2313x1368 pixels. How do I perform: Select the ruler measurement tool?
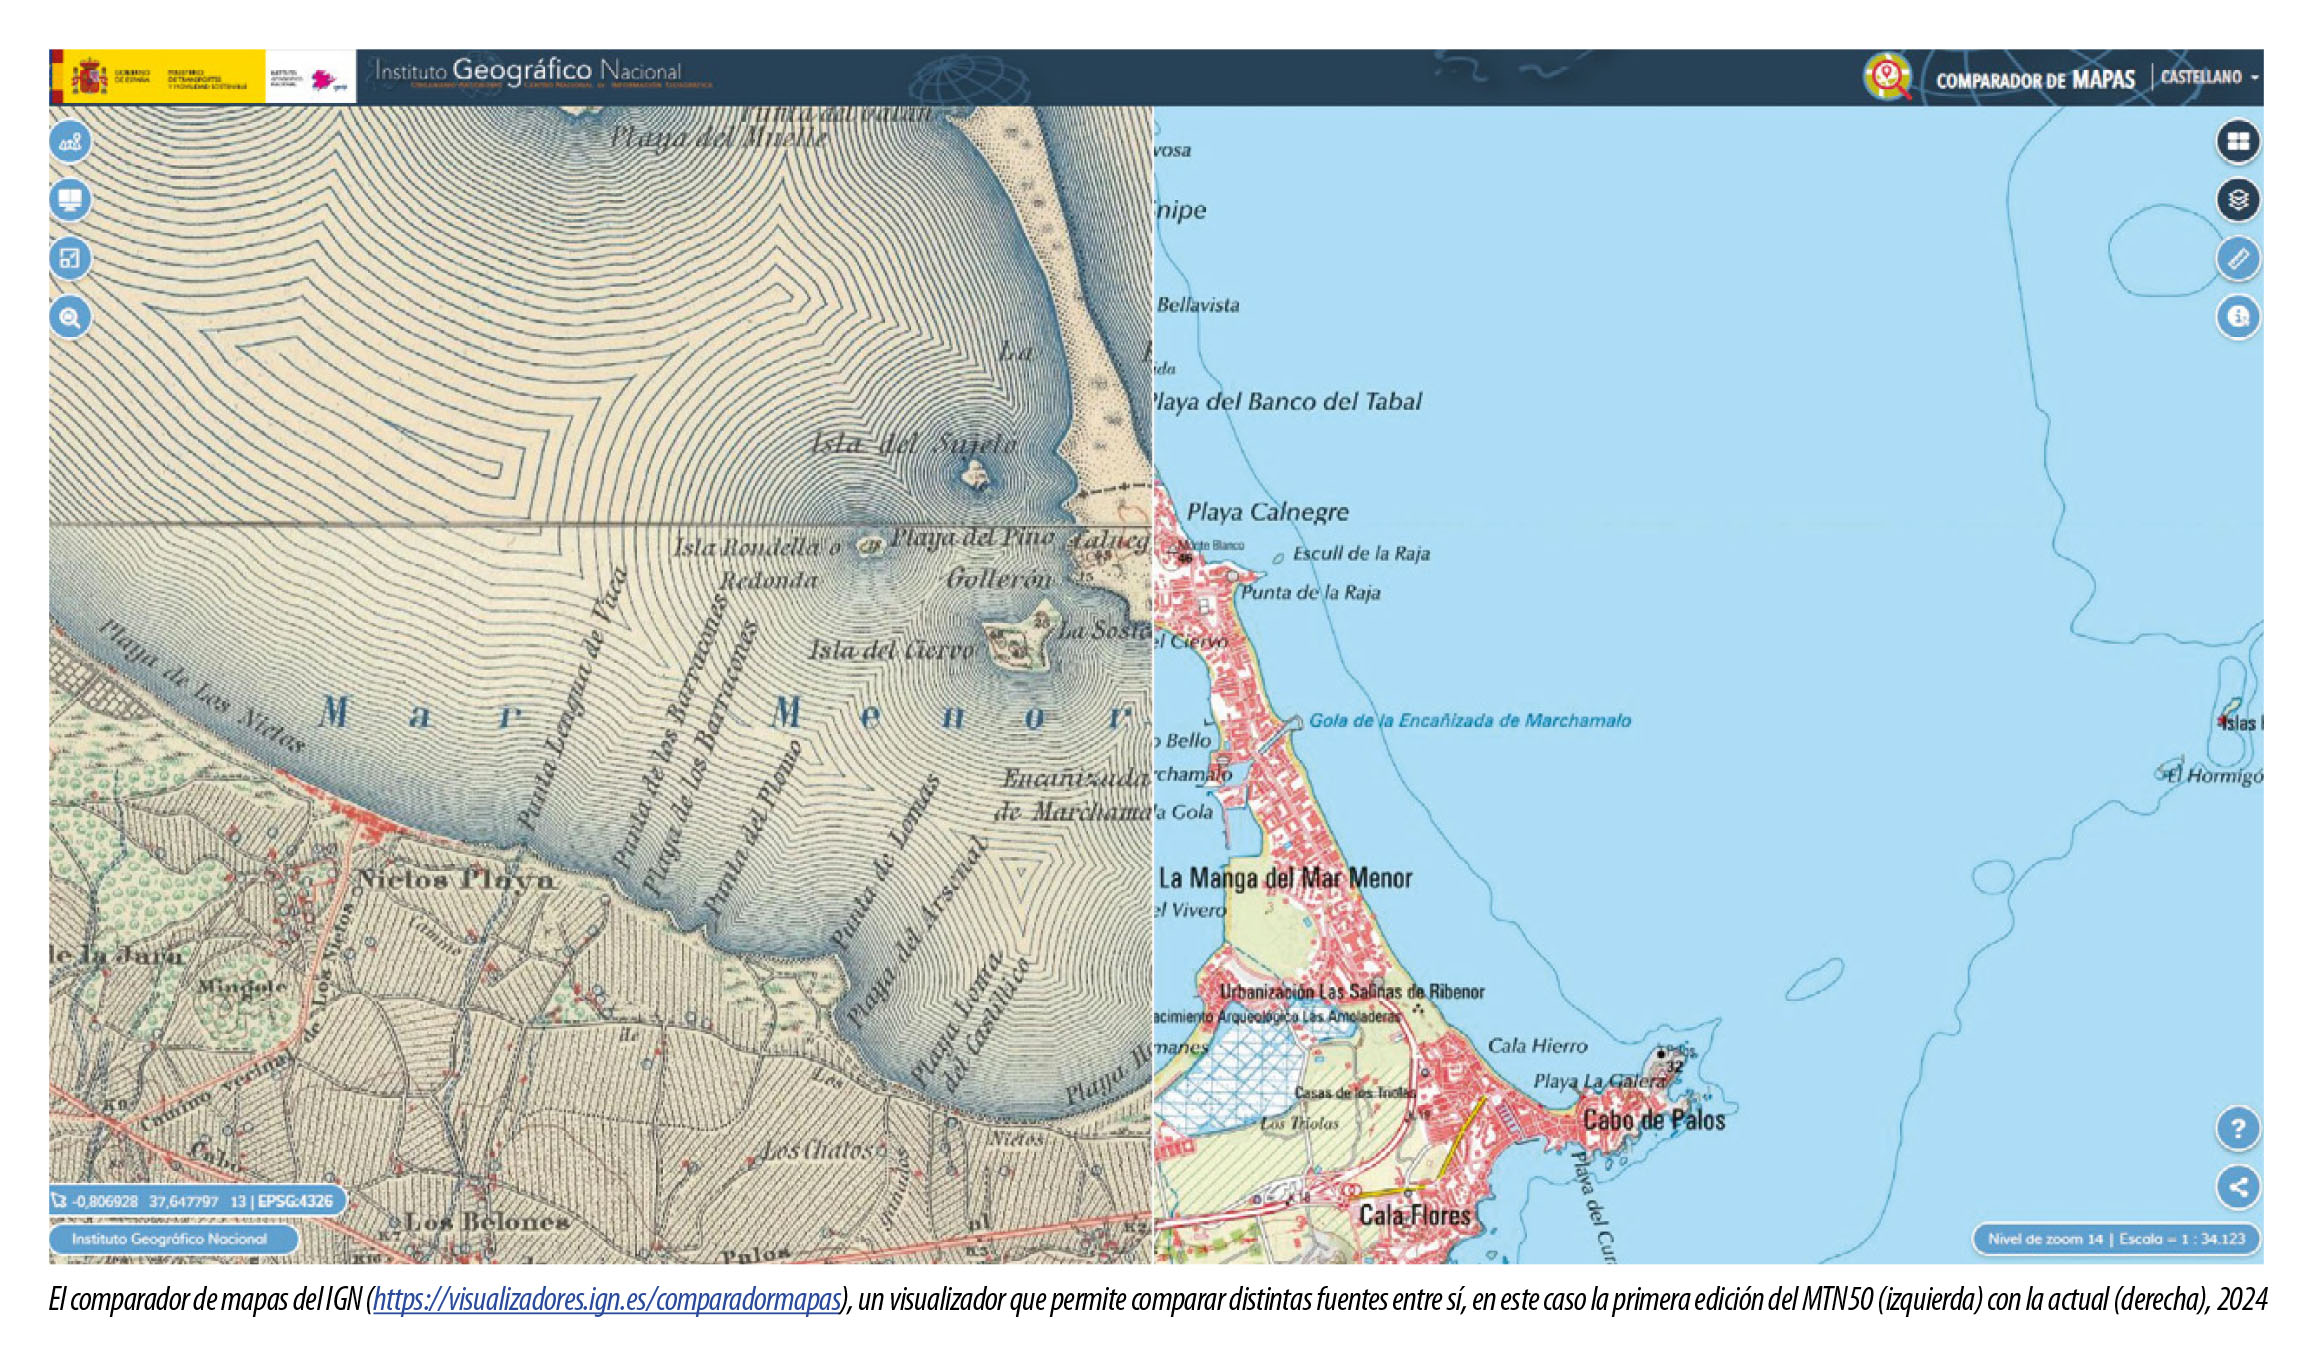[2238, 259]
